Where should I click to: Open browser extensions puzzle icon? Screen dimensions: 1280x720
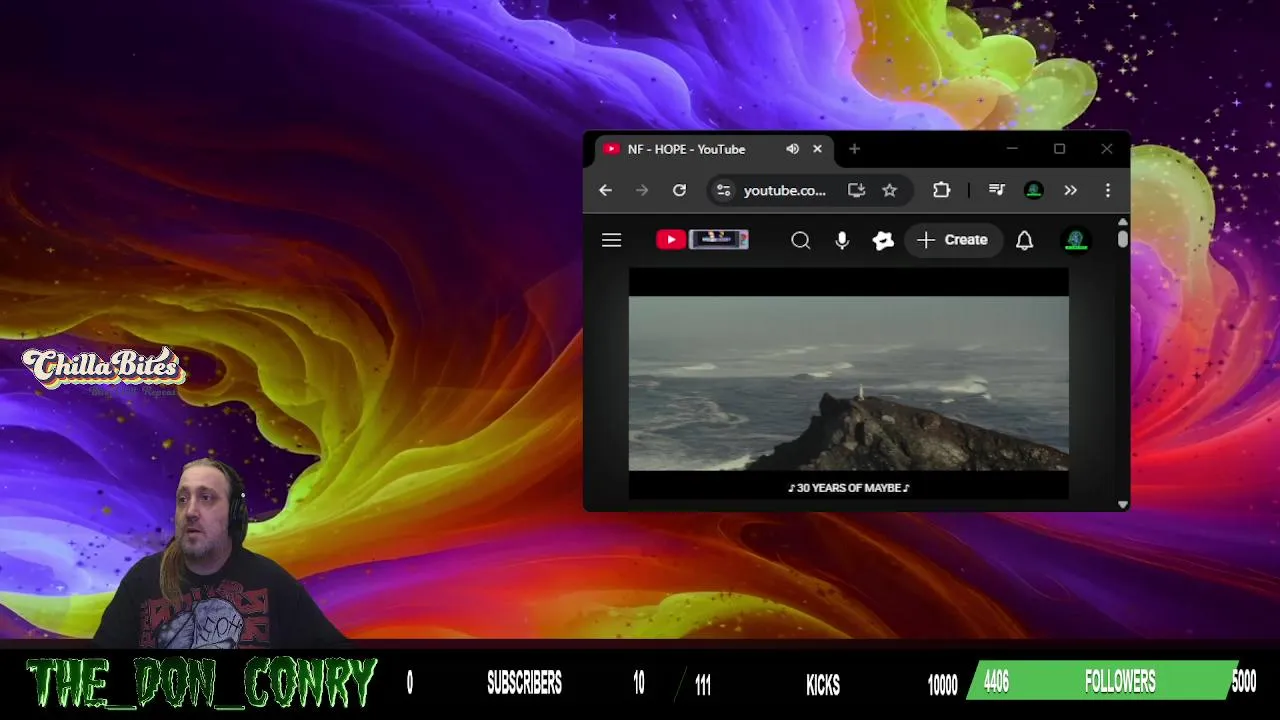pyautogui.click(x=941, y=190)
